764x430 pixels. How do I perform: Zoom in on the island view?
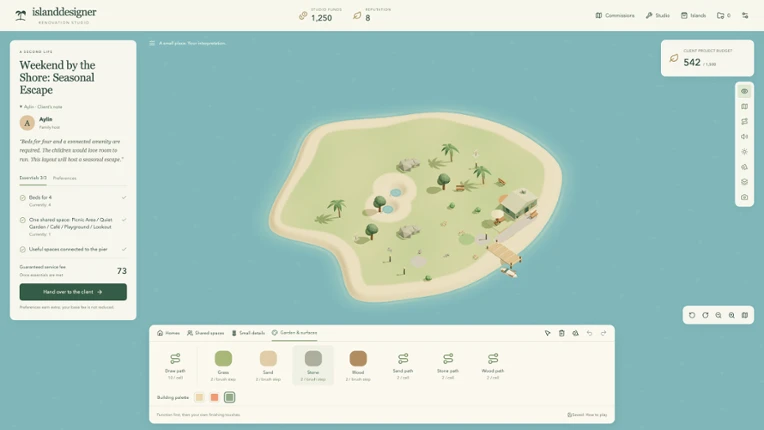click(731, 315)
